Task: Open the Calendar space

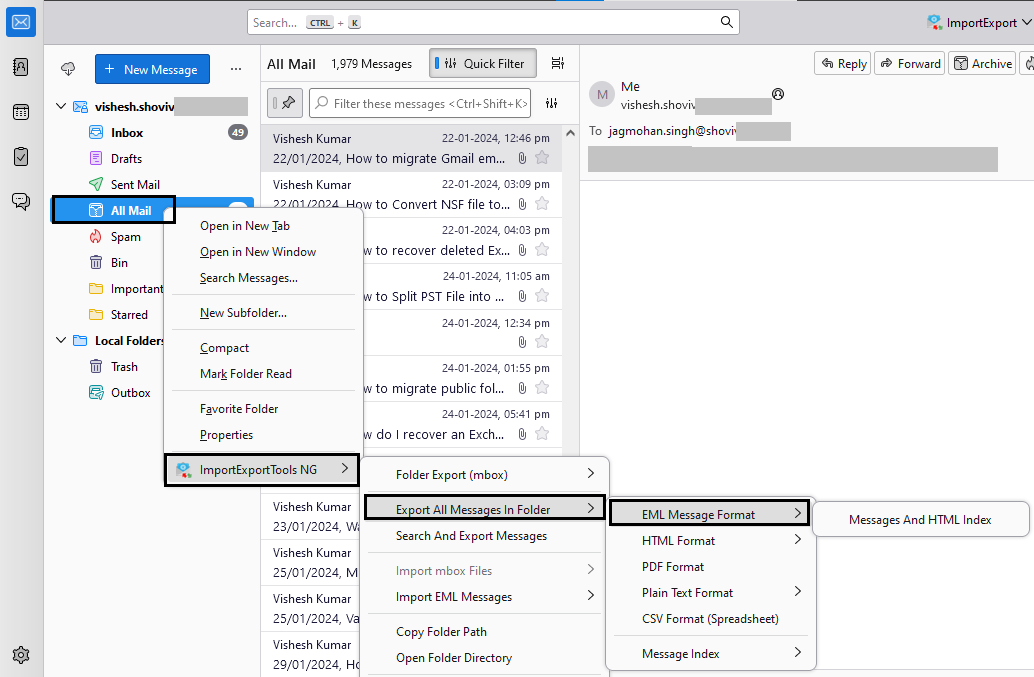Action: click(x=20, y=112)
